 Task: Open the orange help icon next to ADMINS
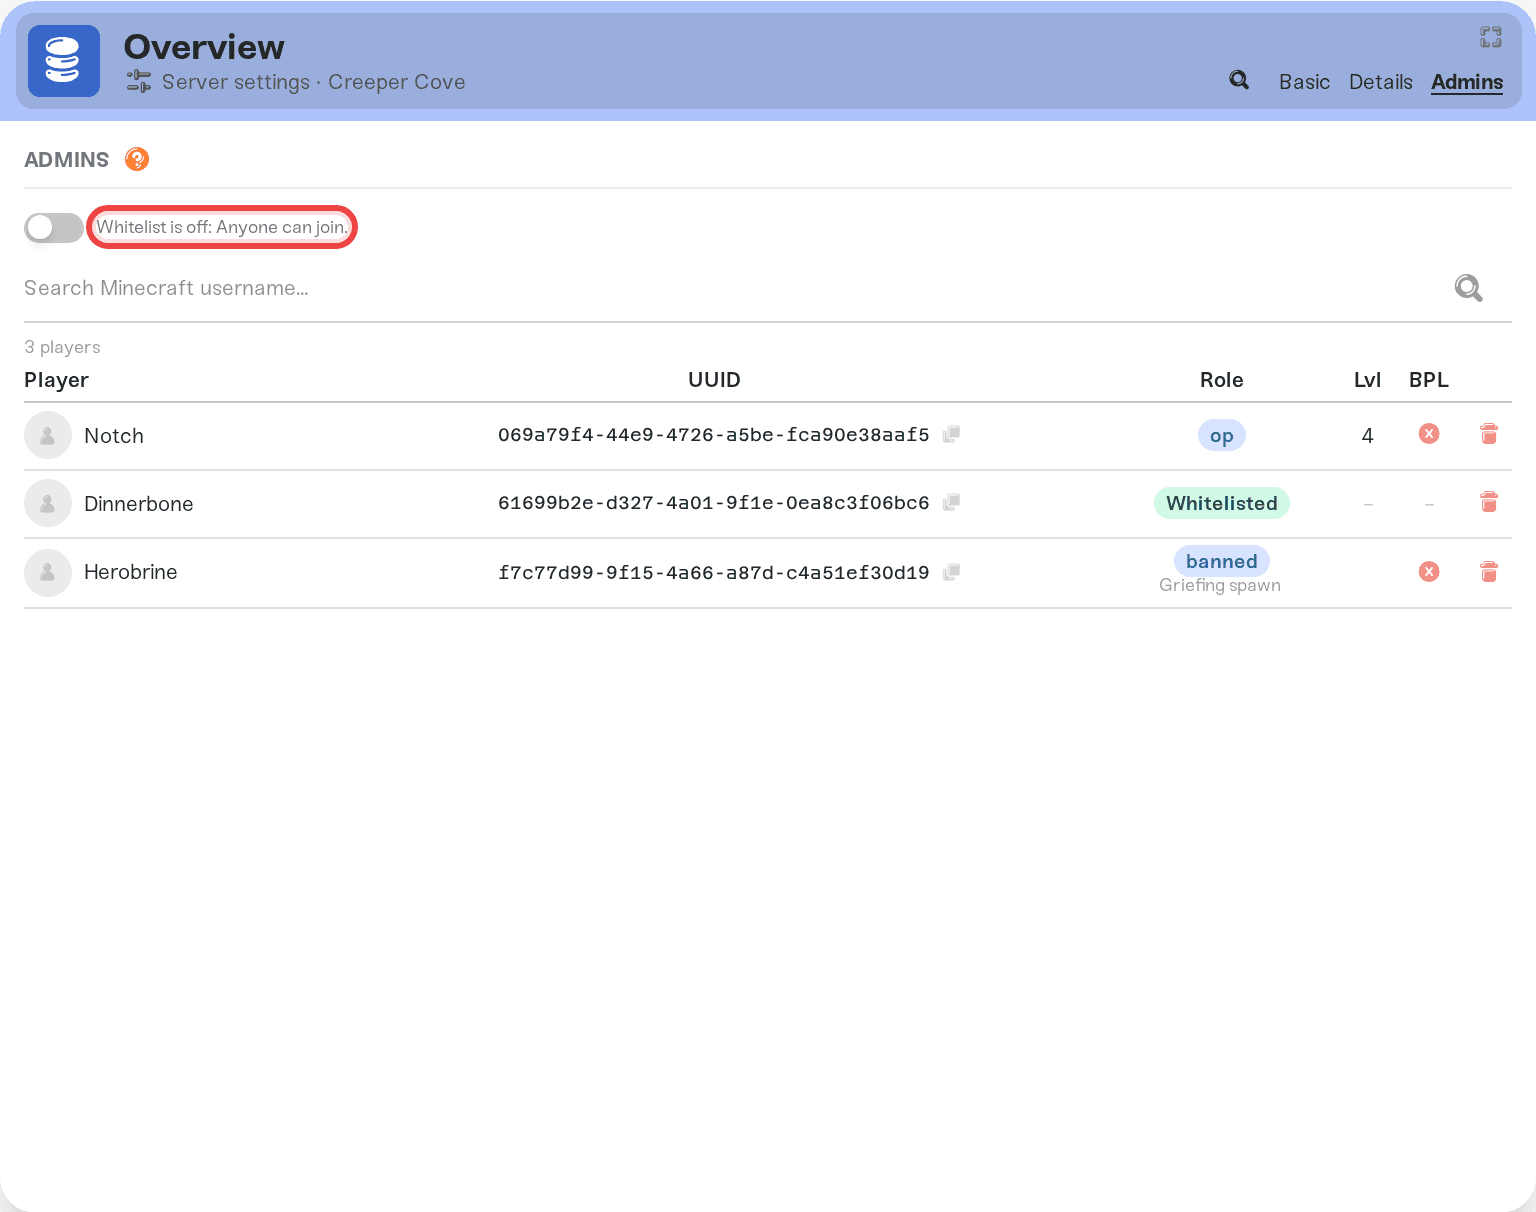[x=137, y=159]
